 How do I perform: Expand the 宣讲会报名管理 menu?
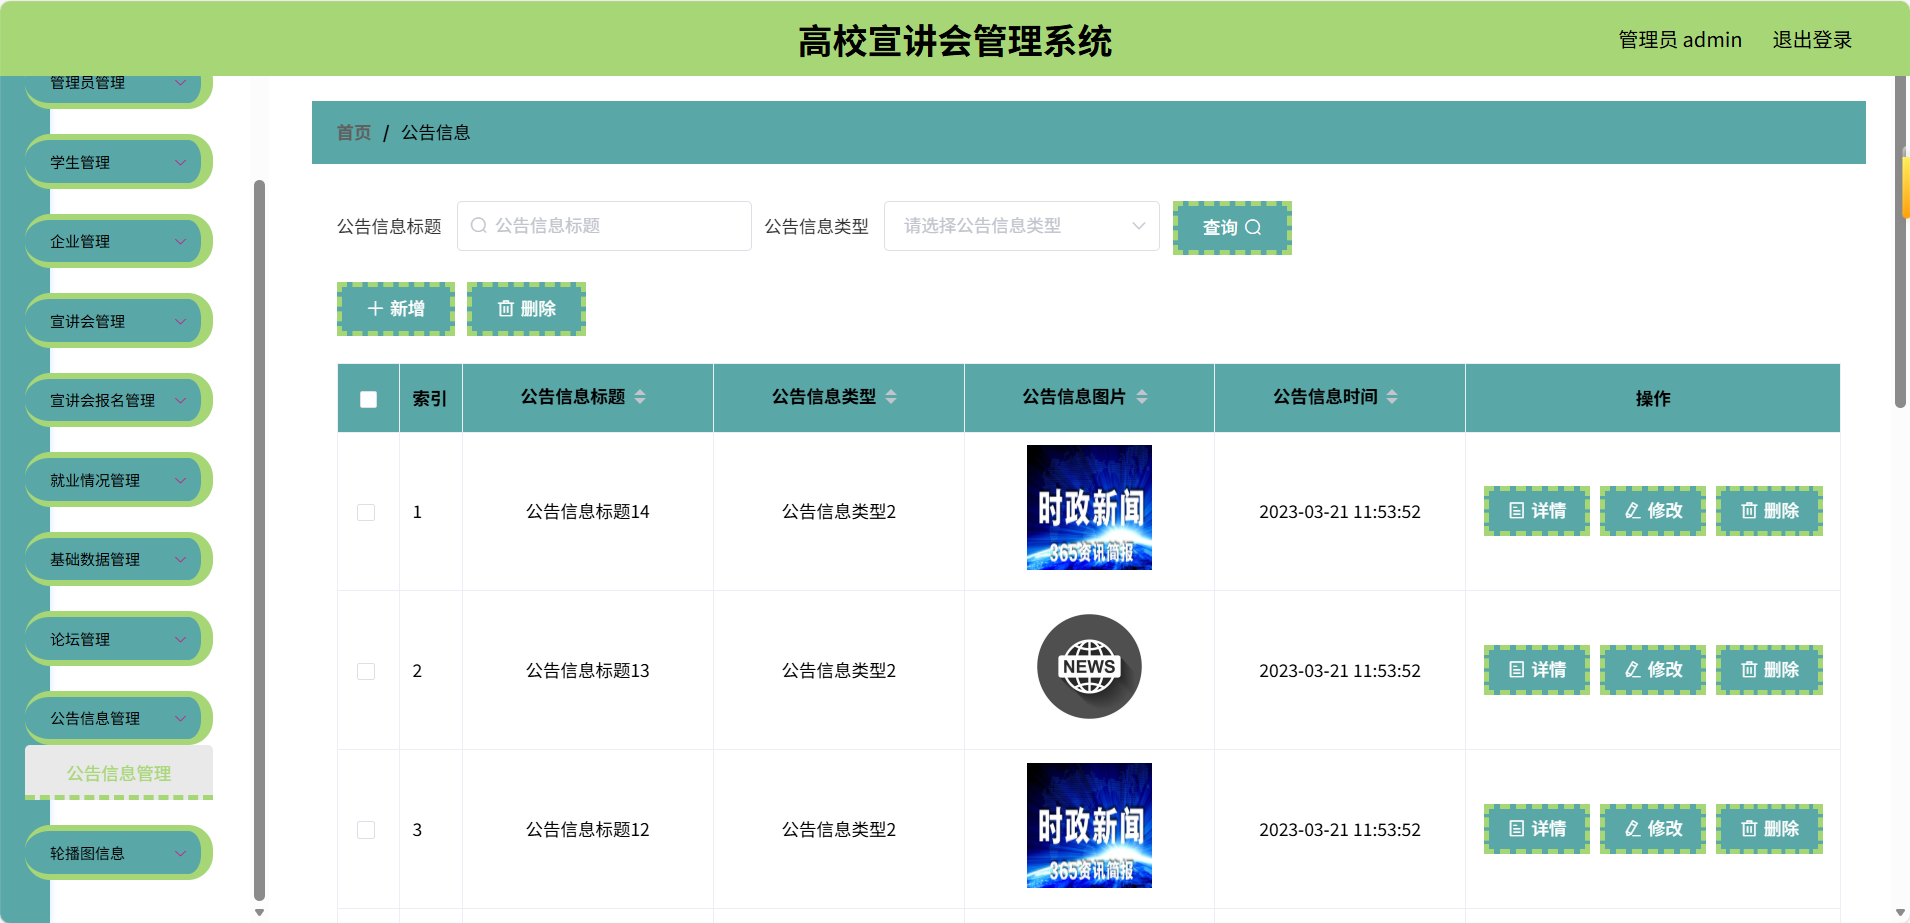pyautogui.click(x=118, y=400)
